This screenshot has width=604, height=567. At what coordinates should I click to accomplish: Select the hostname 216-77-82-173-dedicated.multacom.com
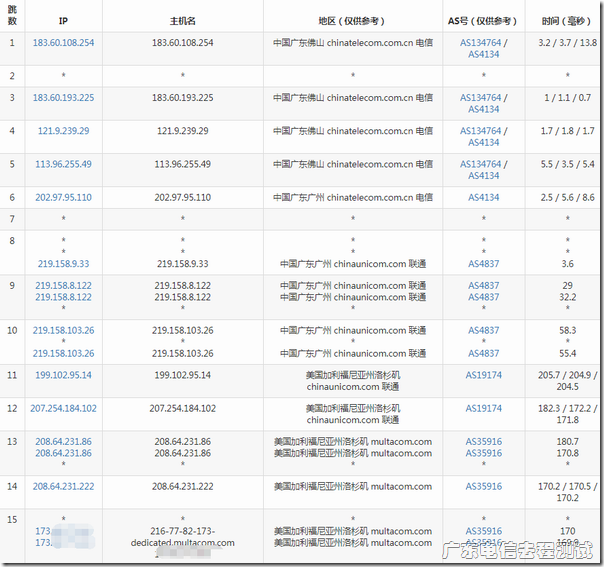pyautogui.click(x=183, y=537)
